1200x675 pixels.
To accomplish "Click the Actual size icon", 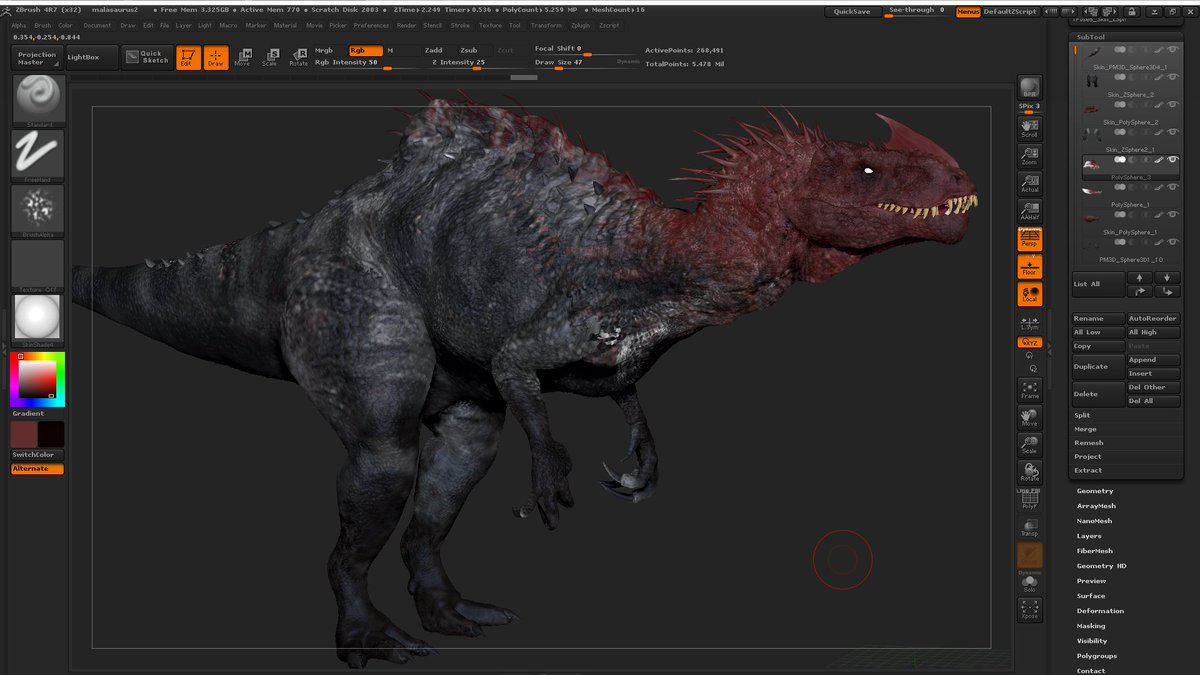I will click(x=1029, y=183).
